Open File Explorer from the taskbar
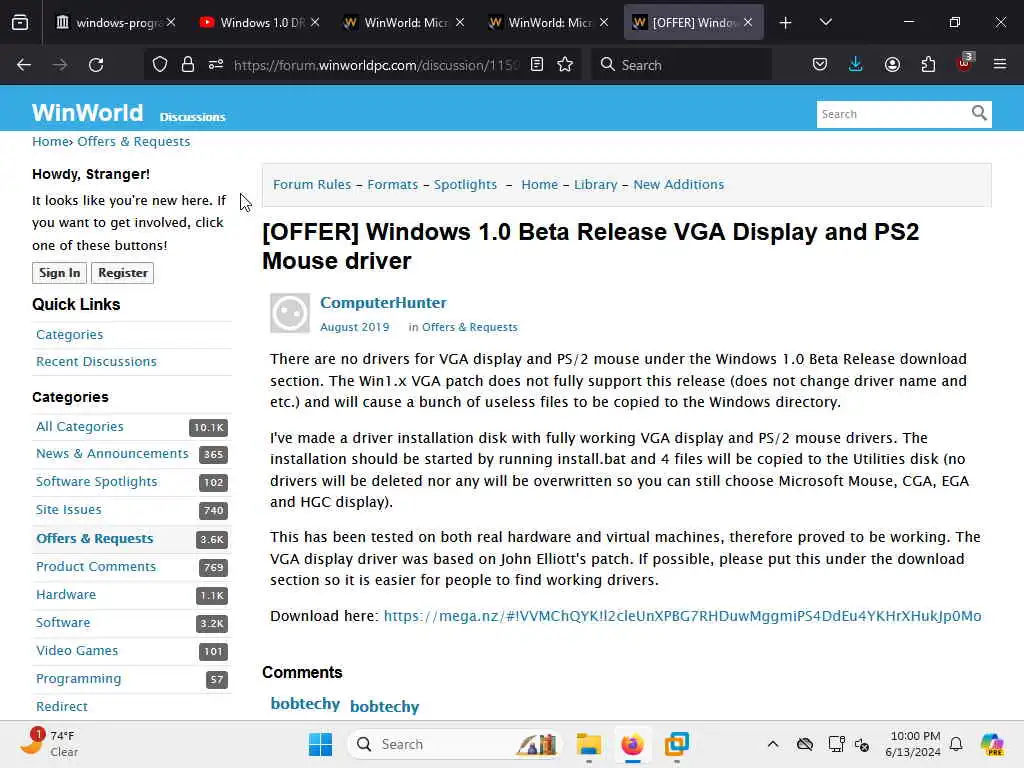This screenshot has height=768, width=1024. 588,744
